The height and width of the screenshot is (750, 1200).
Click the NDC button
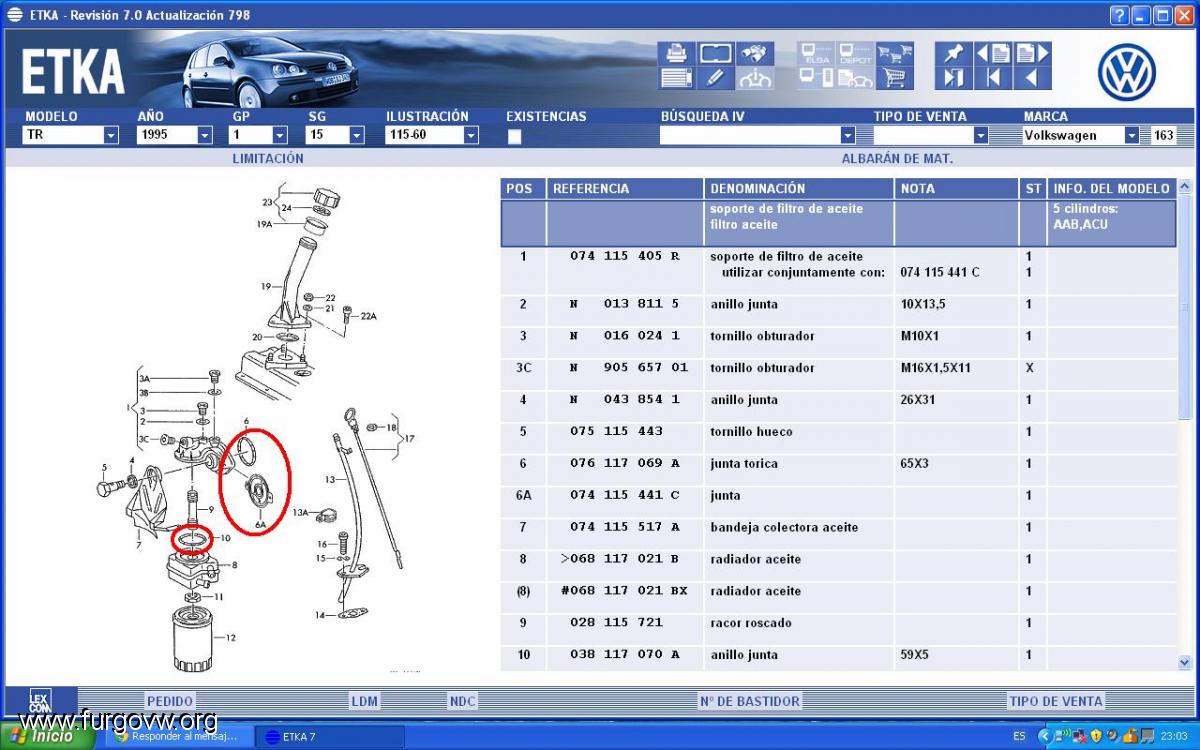[x=463, y=701]
